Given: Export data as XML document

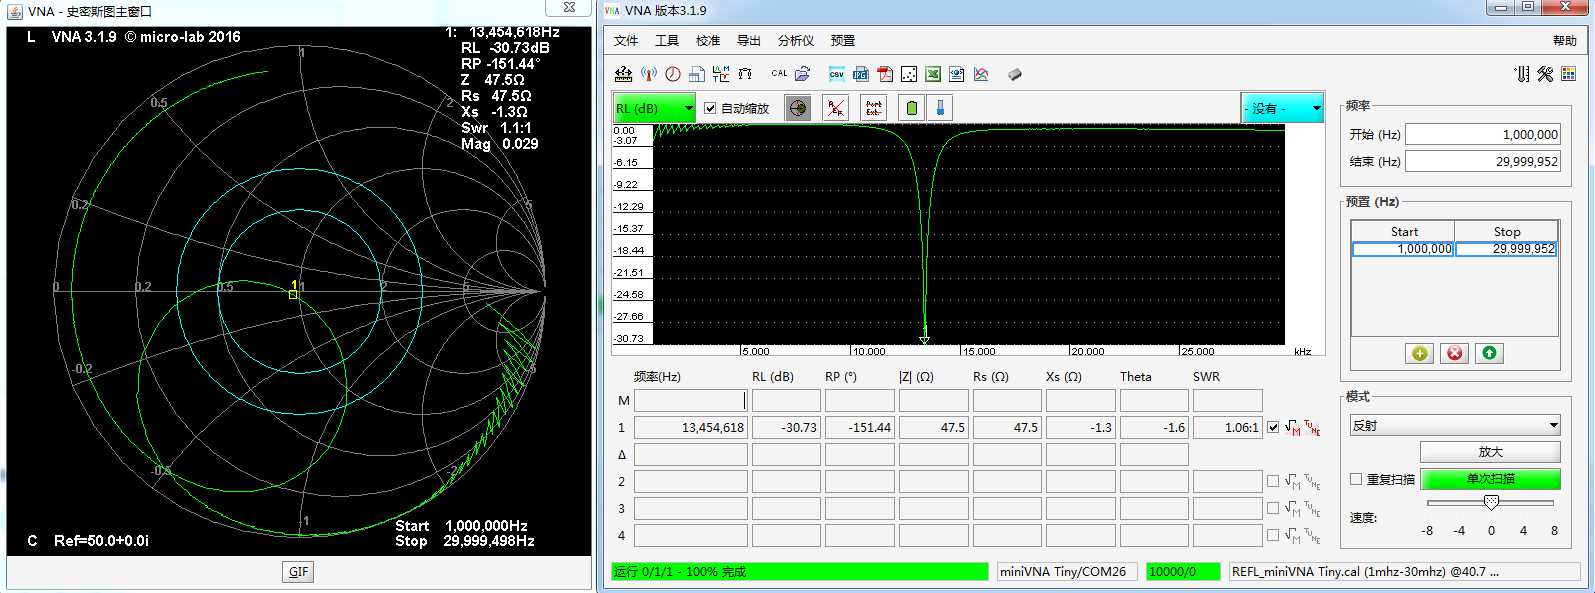Looking at the screenshot, I should point(957,74).
